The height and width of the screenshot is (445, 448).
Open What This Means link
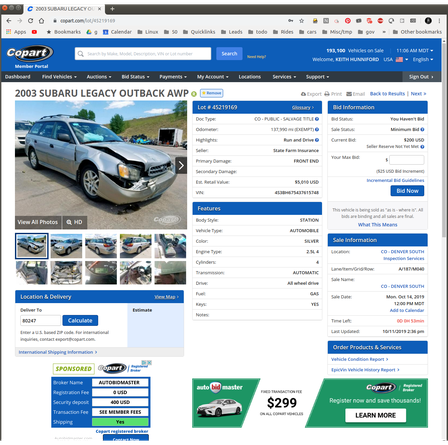pos(378,225)
